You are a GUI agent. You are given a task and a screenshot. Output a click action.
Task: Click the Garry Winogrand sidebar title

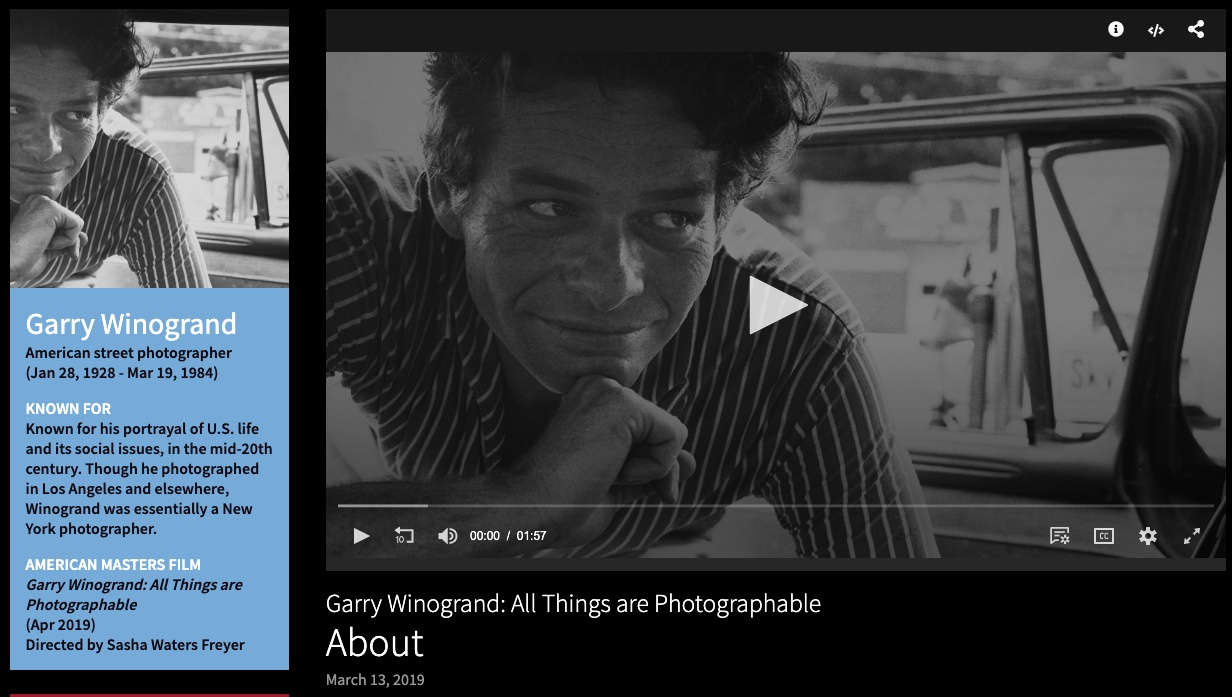point(131,324)
